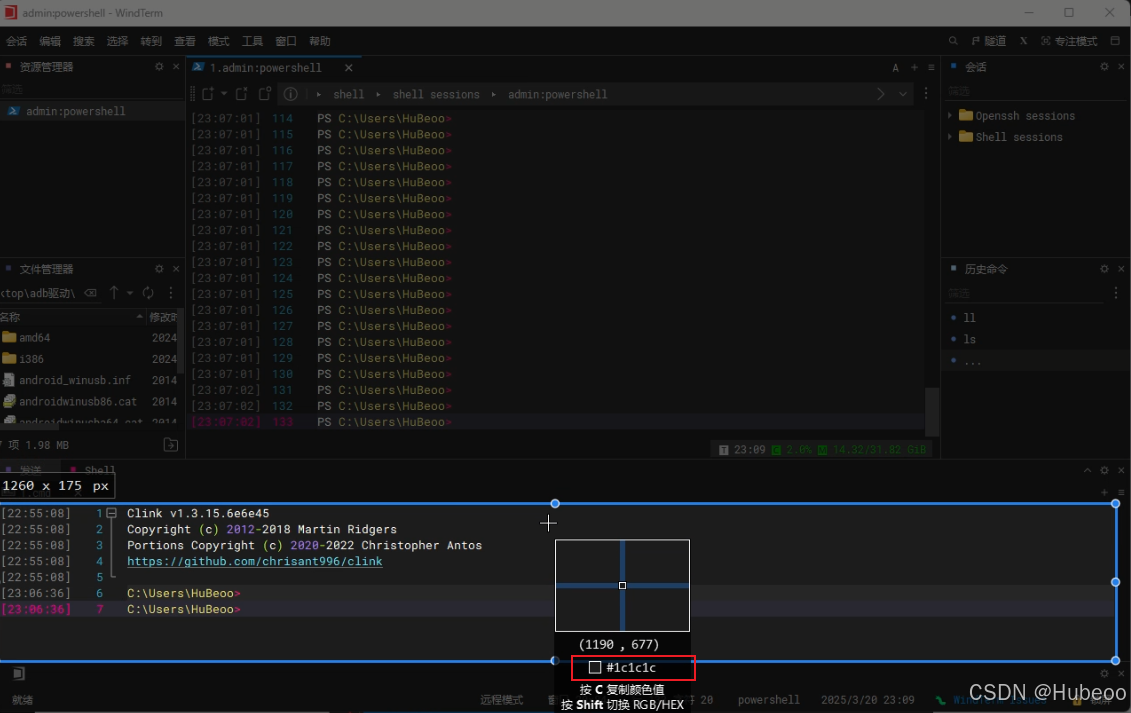Open the github.com/chrisant996/clink link
The image size is (1131, 713).
coord(255,561)
